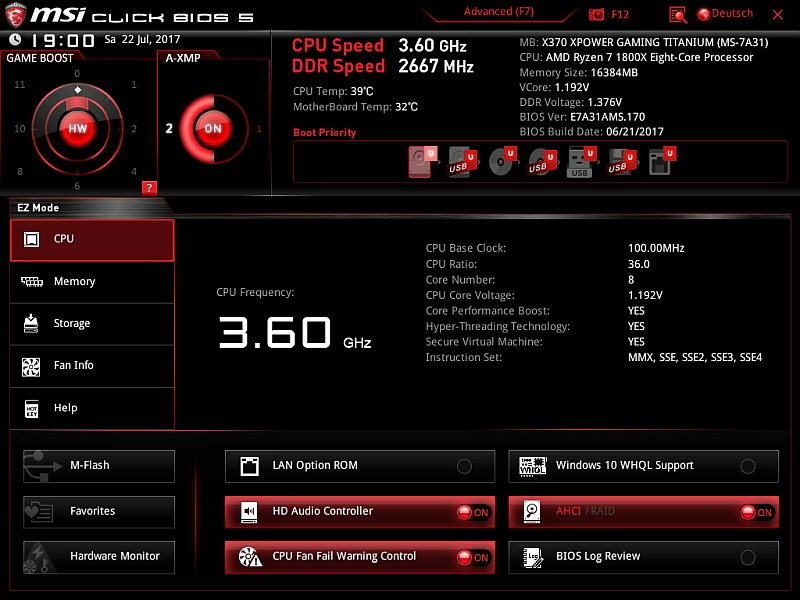Set Game Boost dial to stage 10
Viewport: 800px width, 600px height.
(19, 129)
